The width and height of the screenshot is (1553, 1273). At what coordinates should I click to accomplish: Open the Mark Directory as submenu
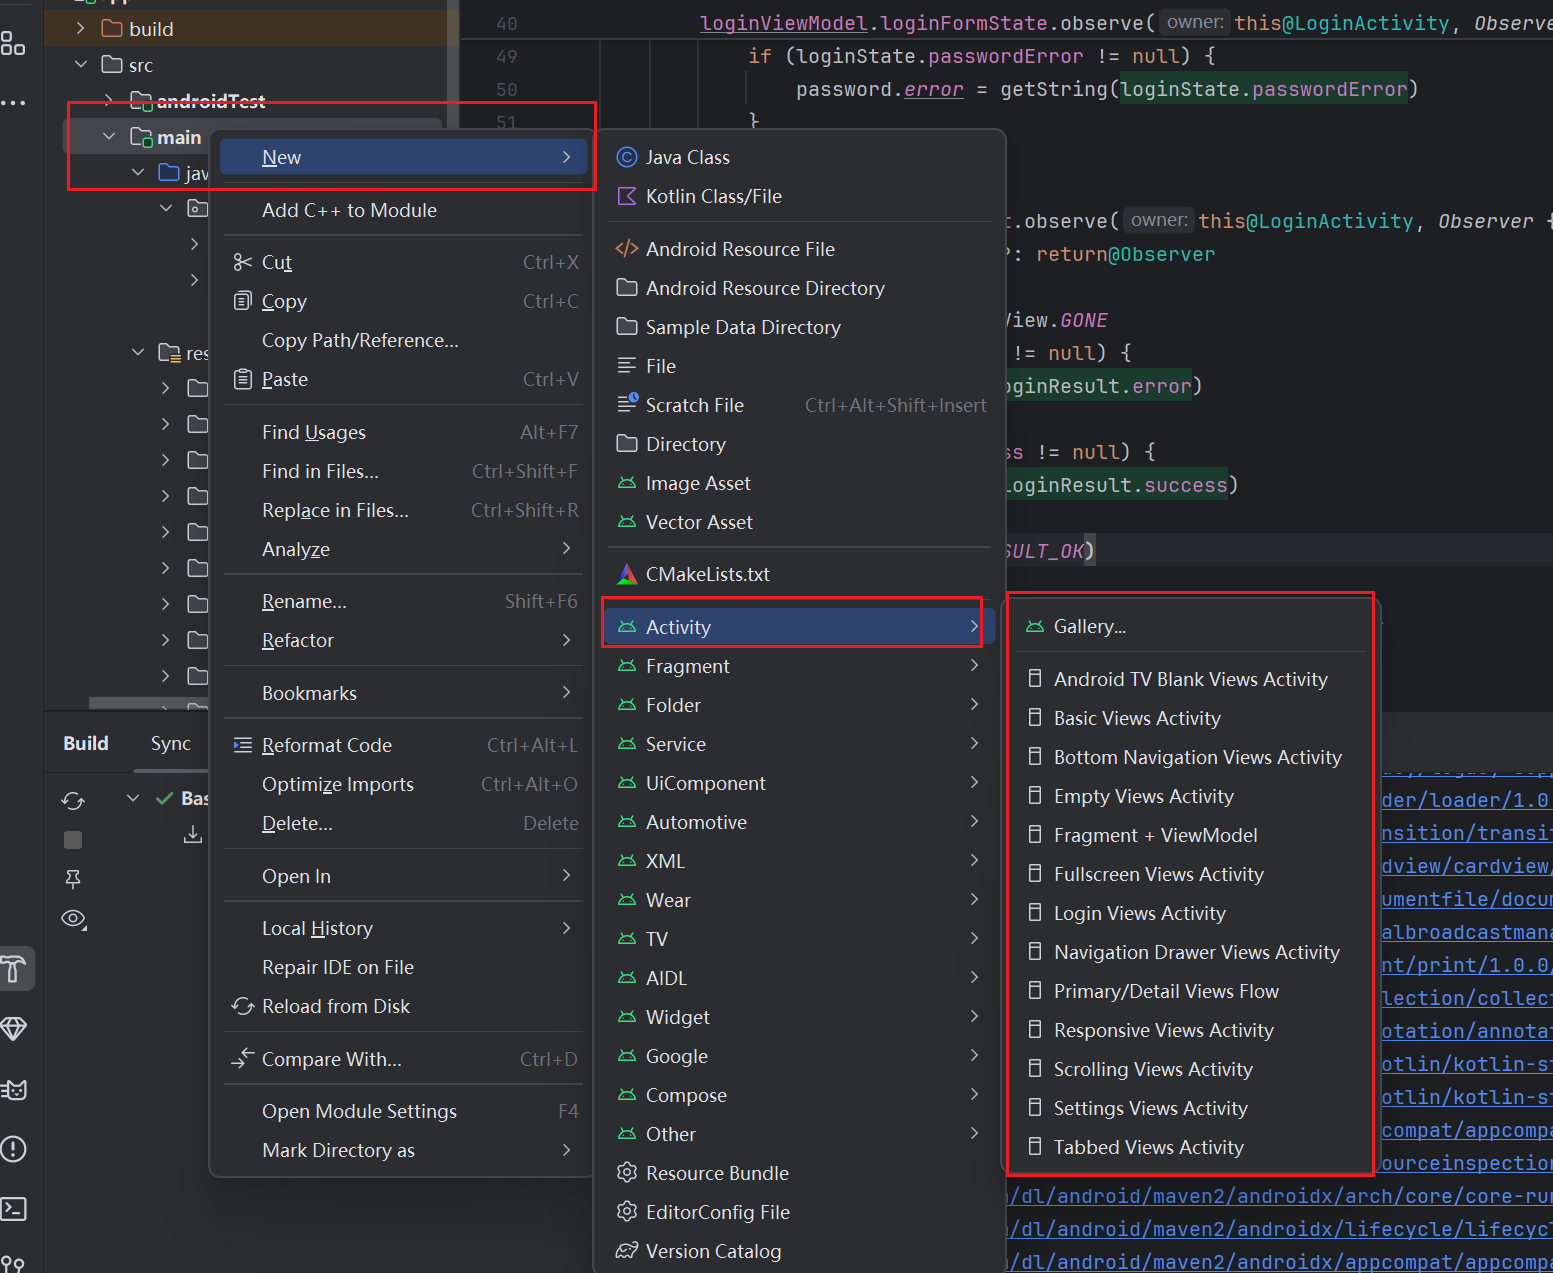pos(404,1150)
